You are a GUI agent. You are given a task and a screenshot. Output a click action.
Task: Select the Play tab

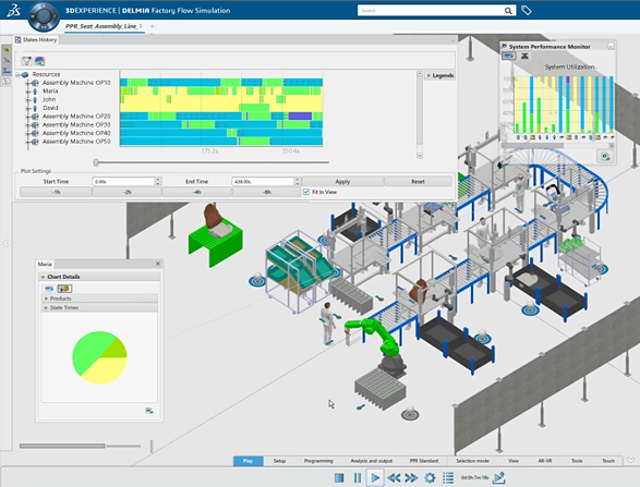coord(248,461)
